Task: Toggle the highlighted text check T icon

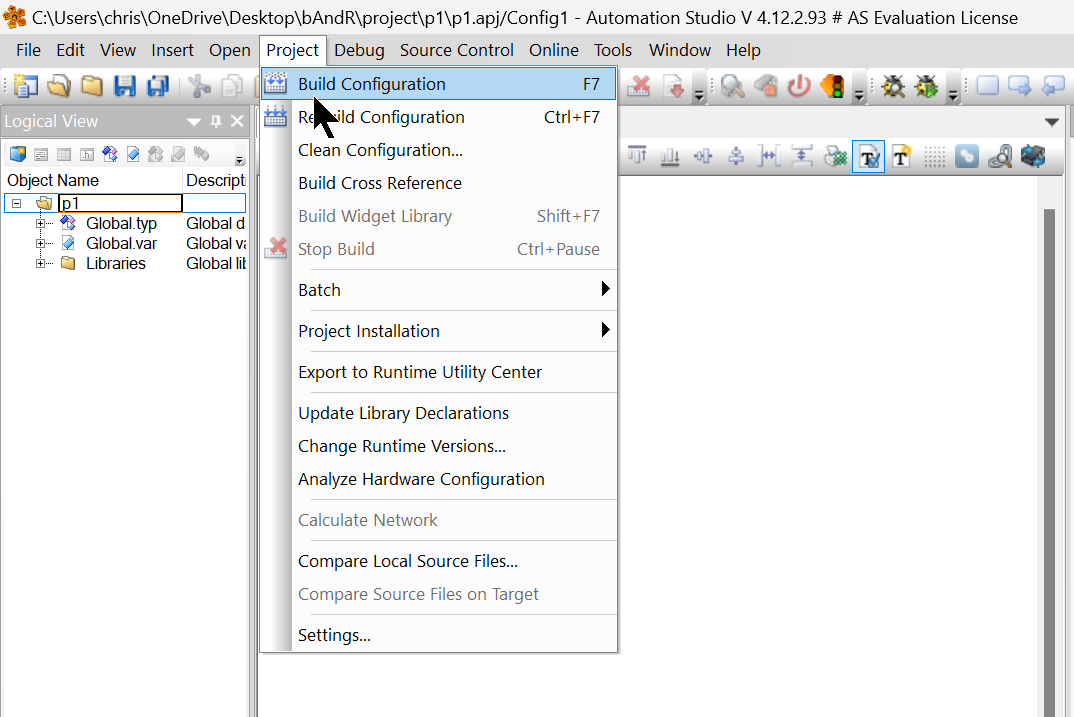Action: point(869,157)
